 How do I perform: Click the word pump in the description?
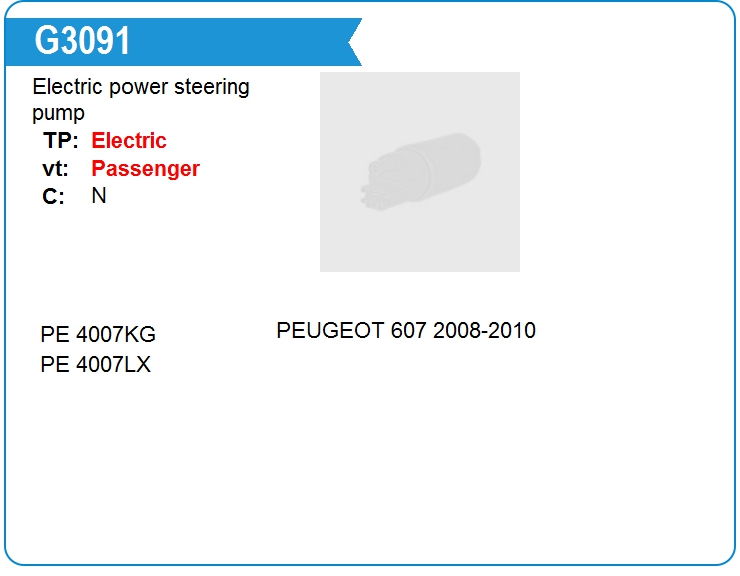(x=59, y=113)
